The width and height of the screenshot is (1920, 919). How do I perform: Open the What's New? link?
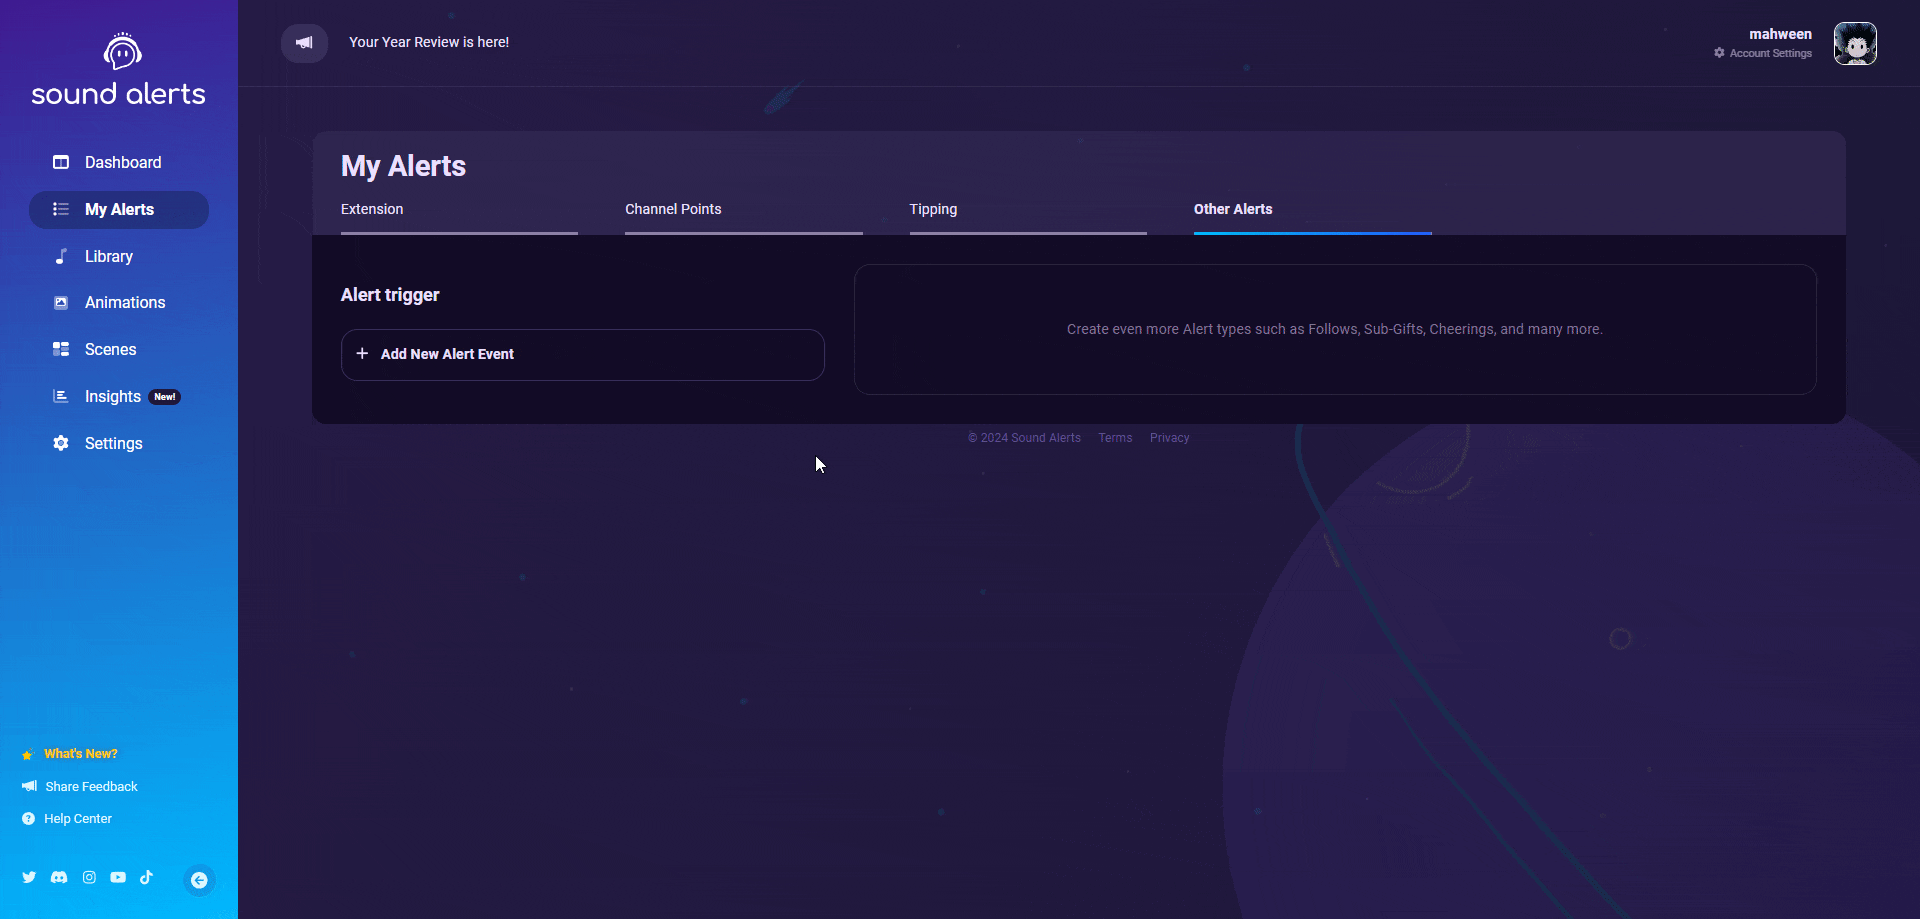pos(81,754)
